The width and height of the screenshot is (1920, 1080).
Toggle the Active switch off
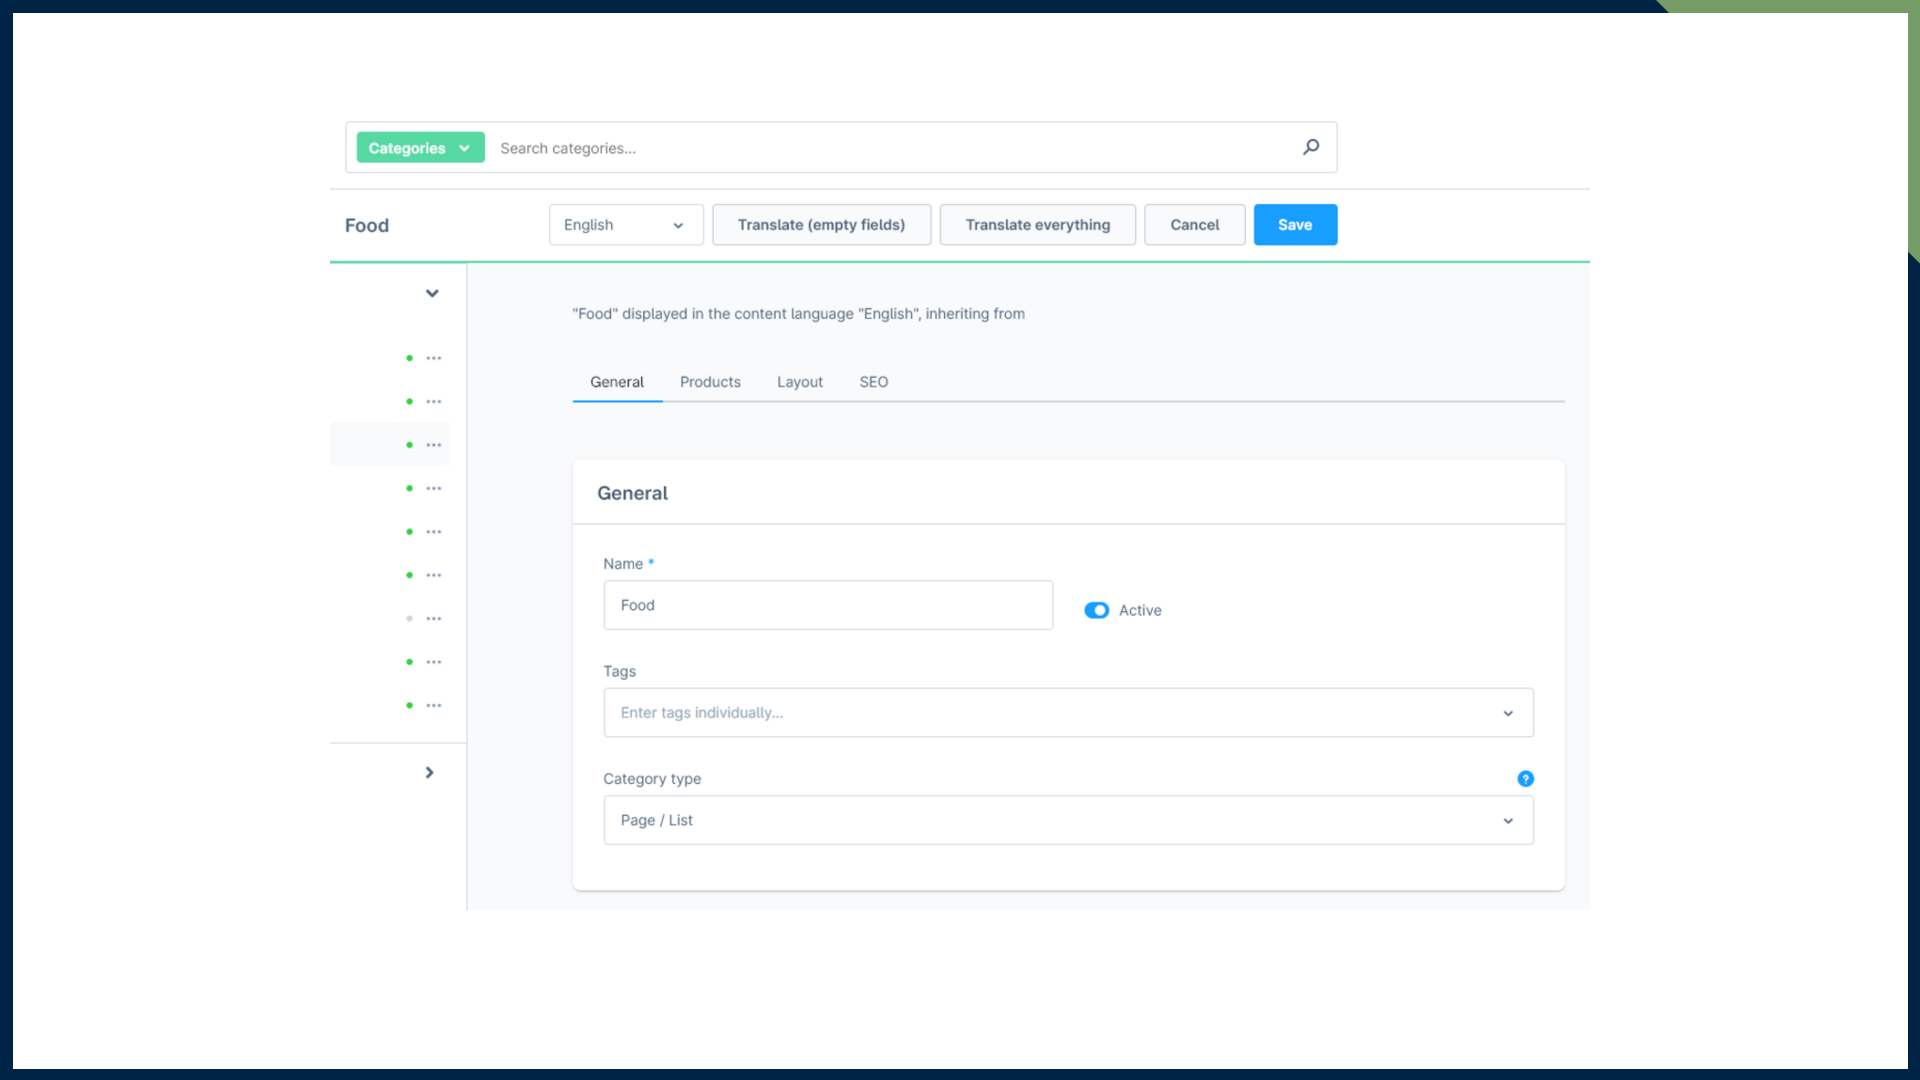coord(1097,610)
